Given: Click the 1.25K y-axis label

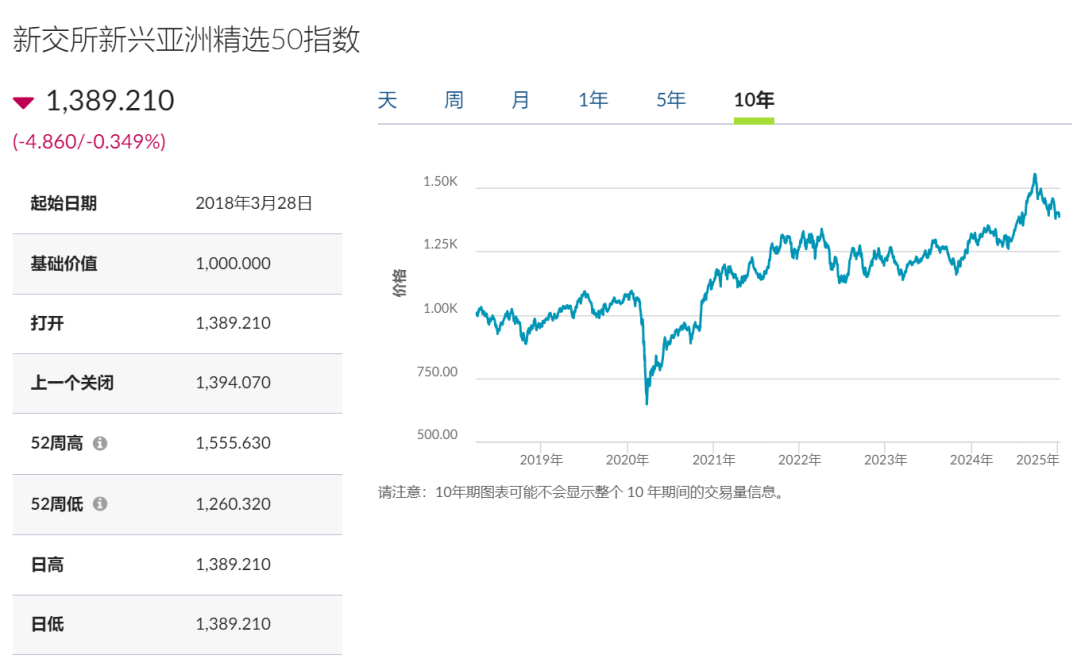Looking at the screenshot, I should [x=440, y=245].
